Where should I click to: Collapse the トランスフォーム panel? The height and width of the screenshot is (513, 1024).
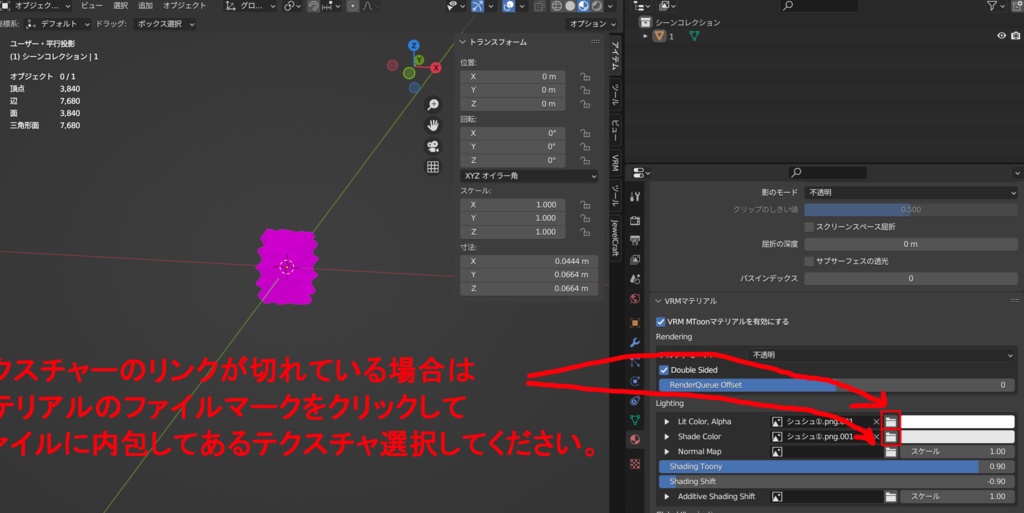tap(463, 42)
